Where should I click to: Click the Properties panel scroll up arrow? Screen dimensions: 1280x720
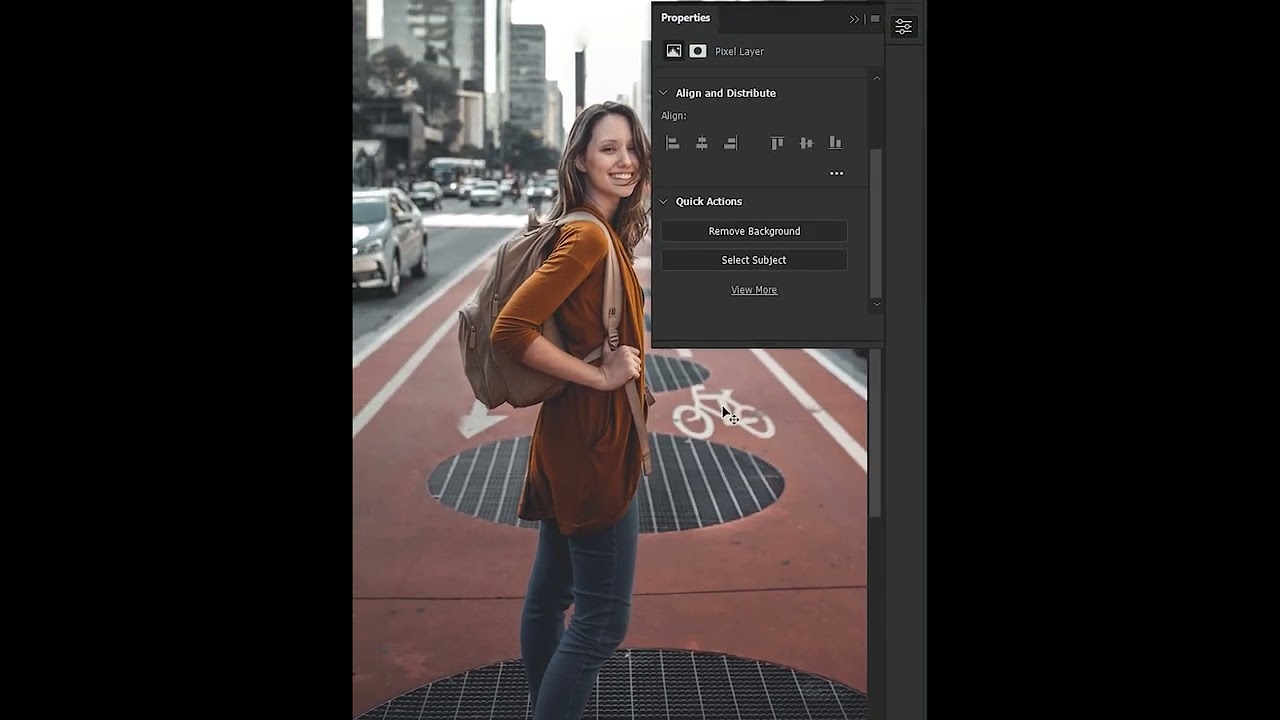point(877,78)
